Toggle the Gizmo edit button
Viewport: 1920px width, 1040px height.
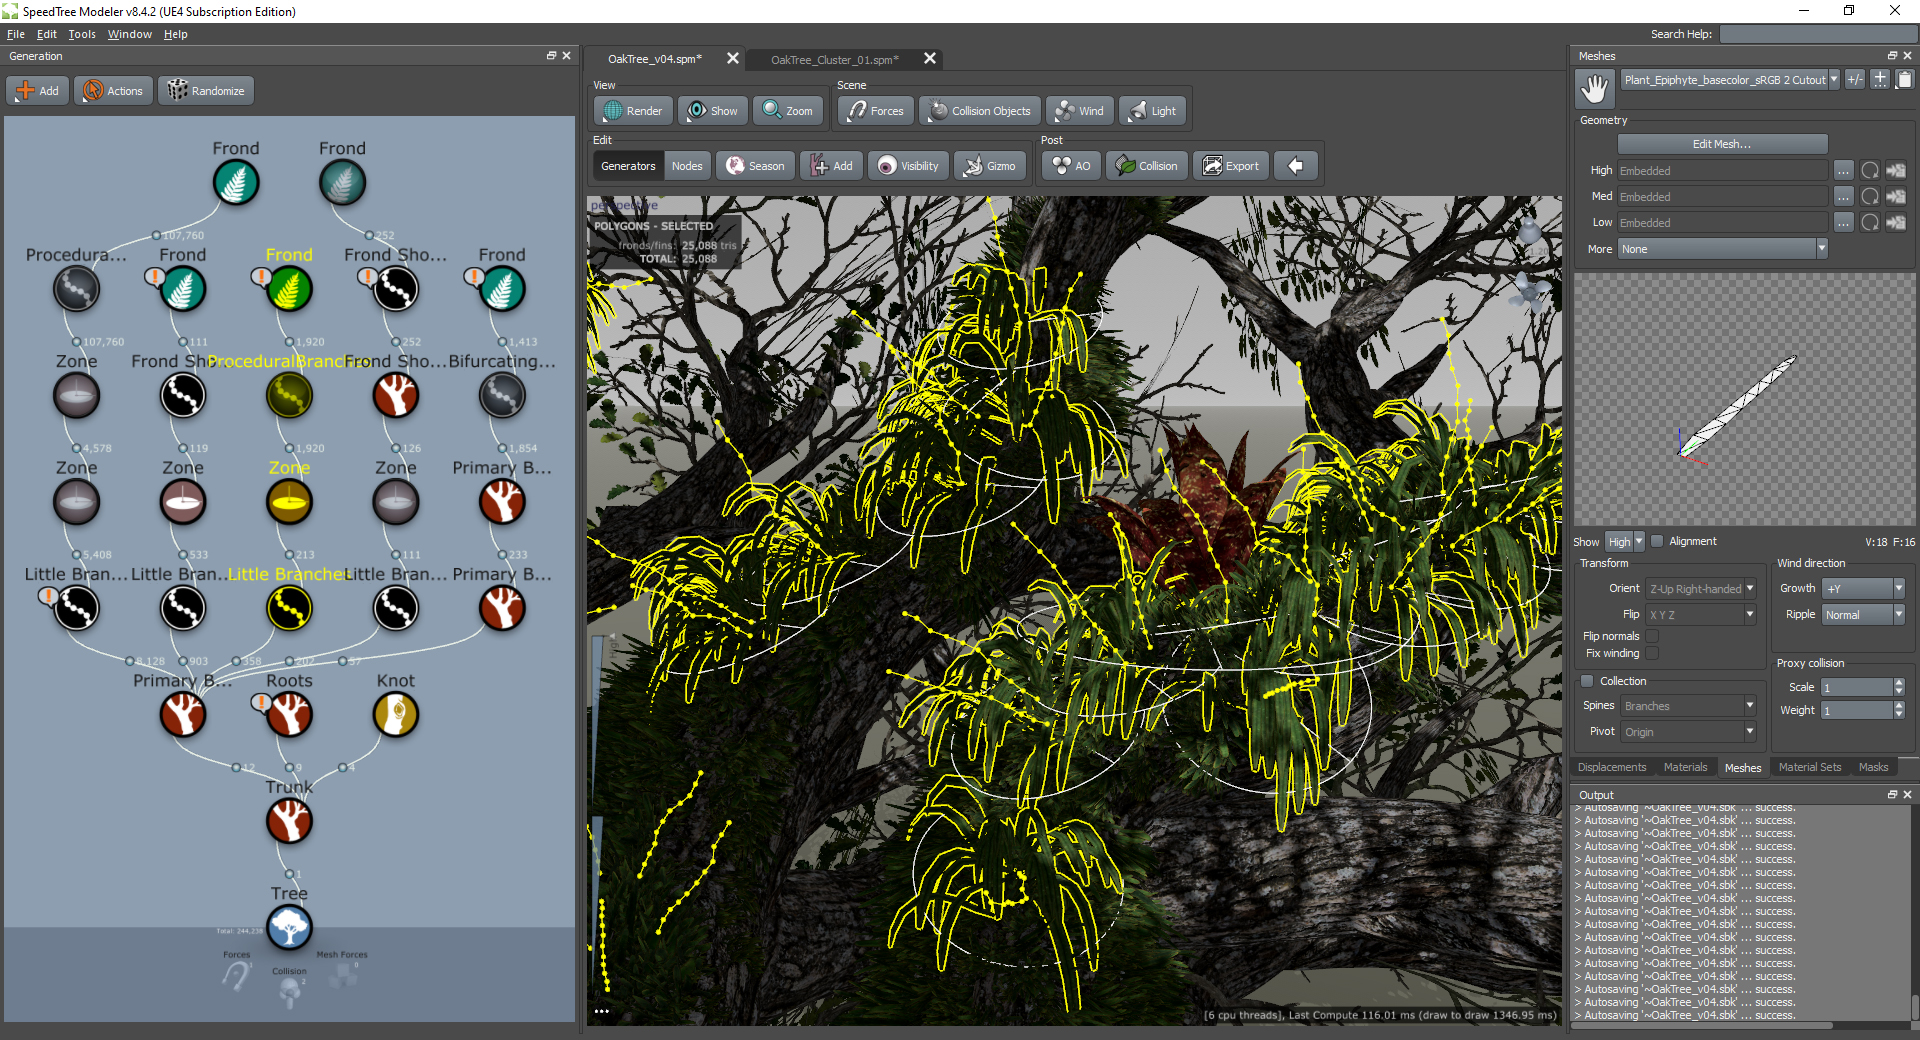(990, 166)
